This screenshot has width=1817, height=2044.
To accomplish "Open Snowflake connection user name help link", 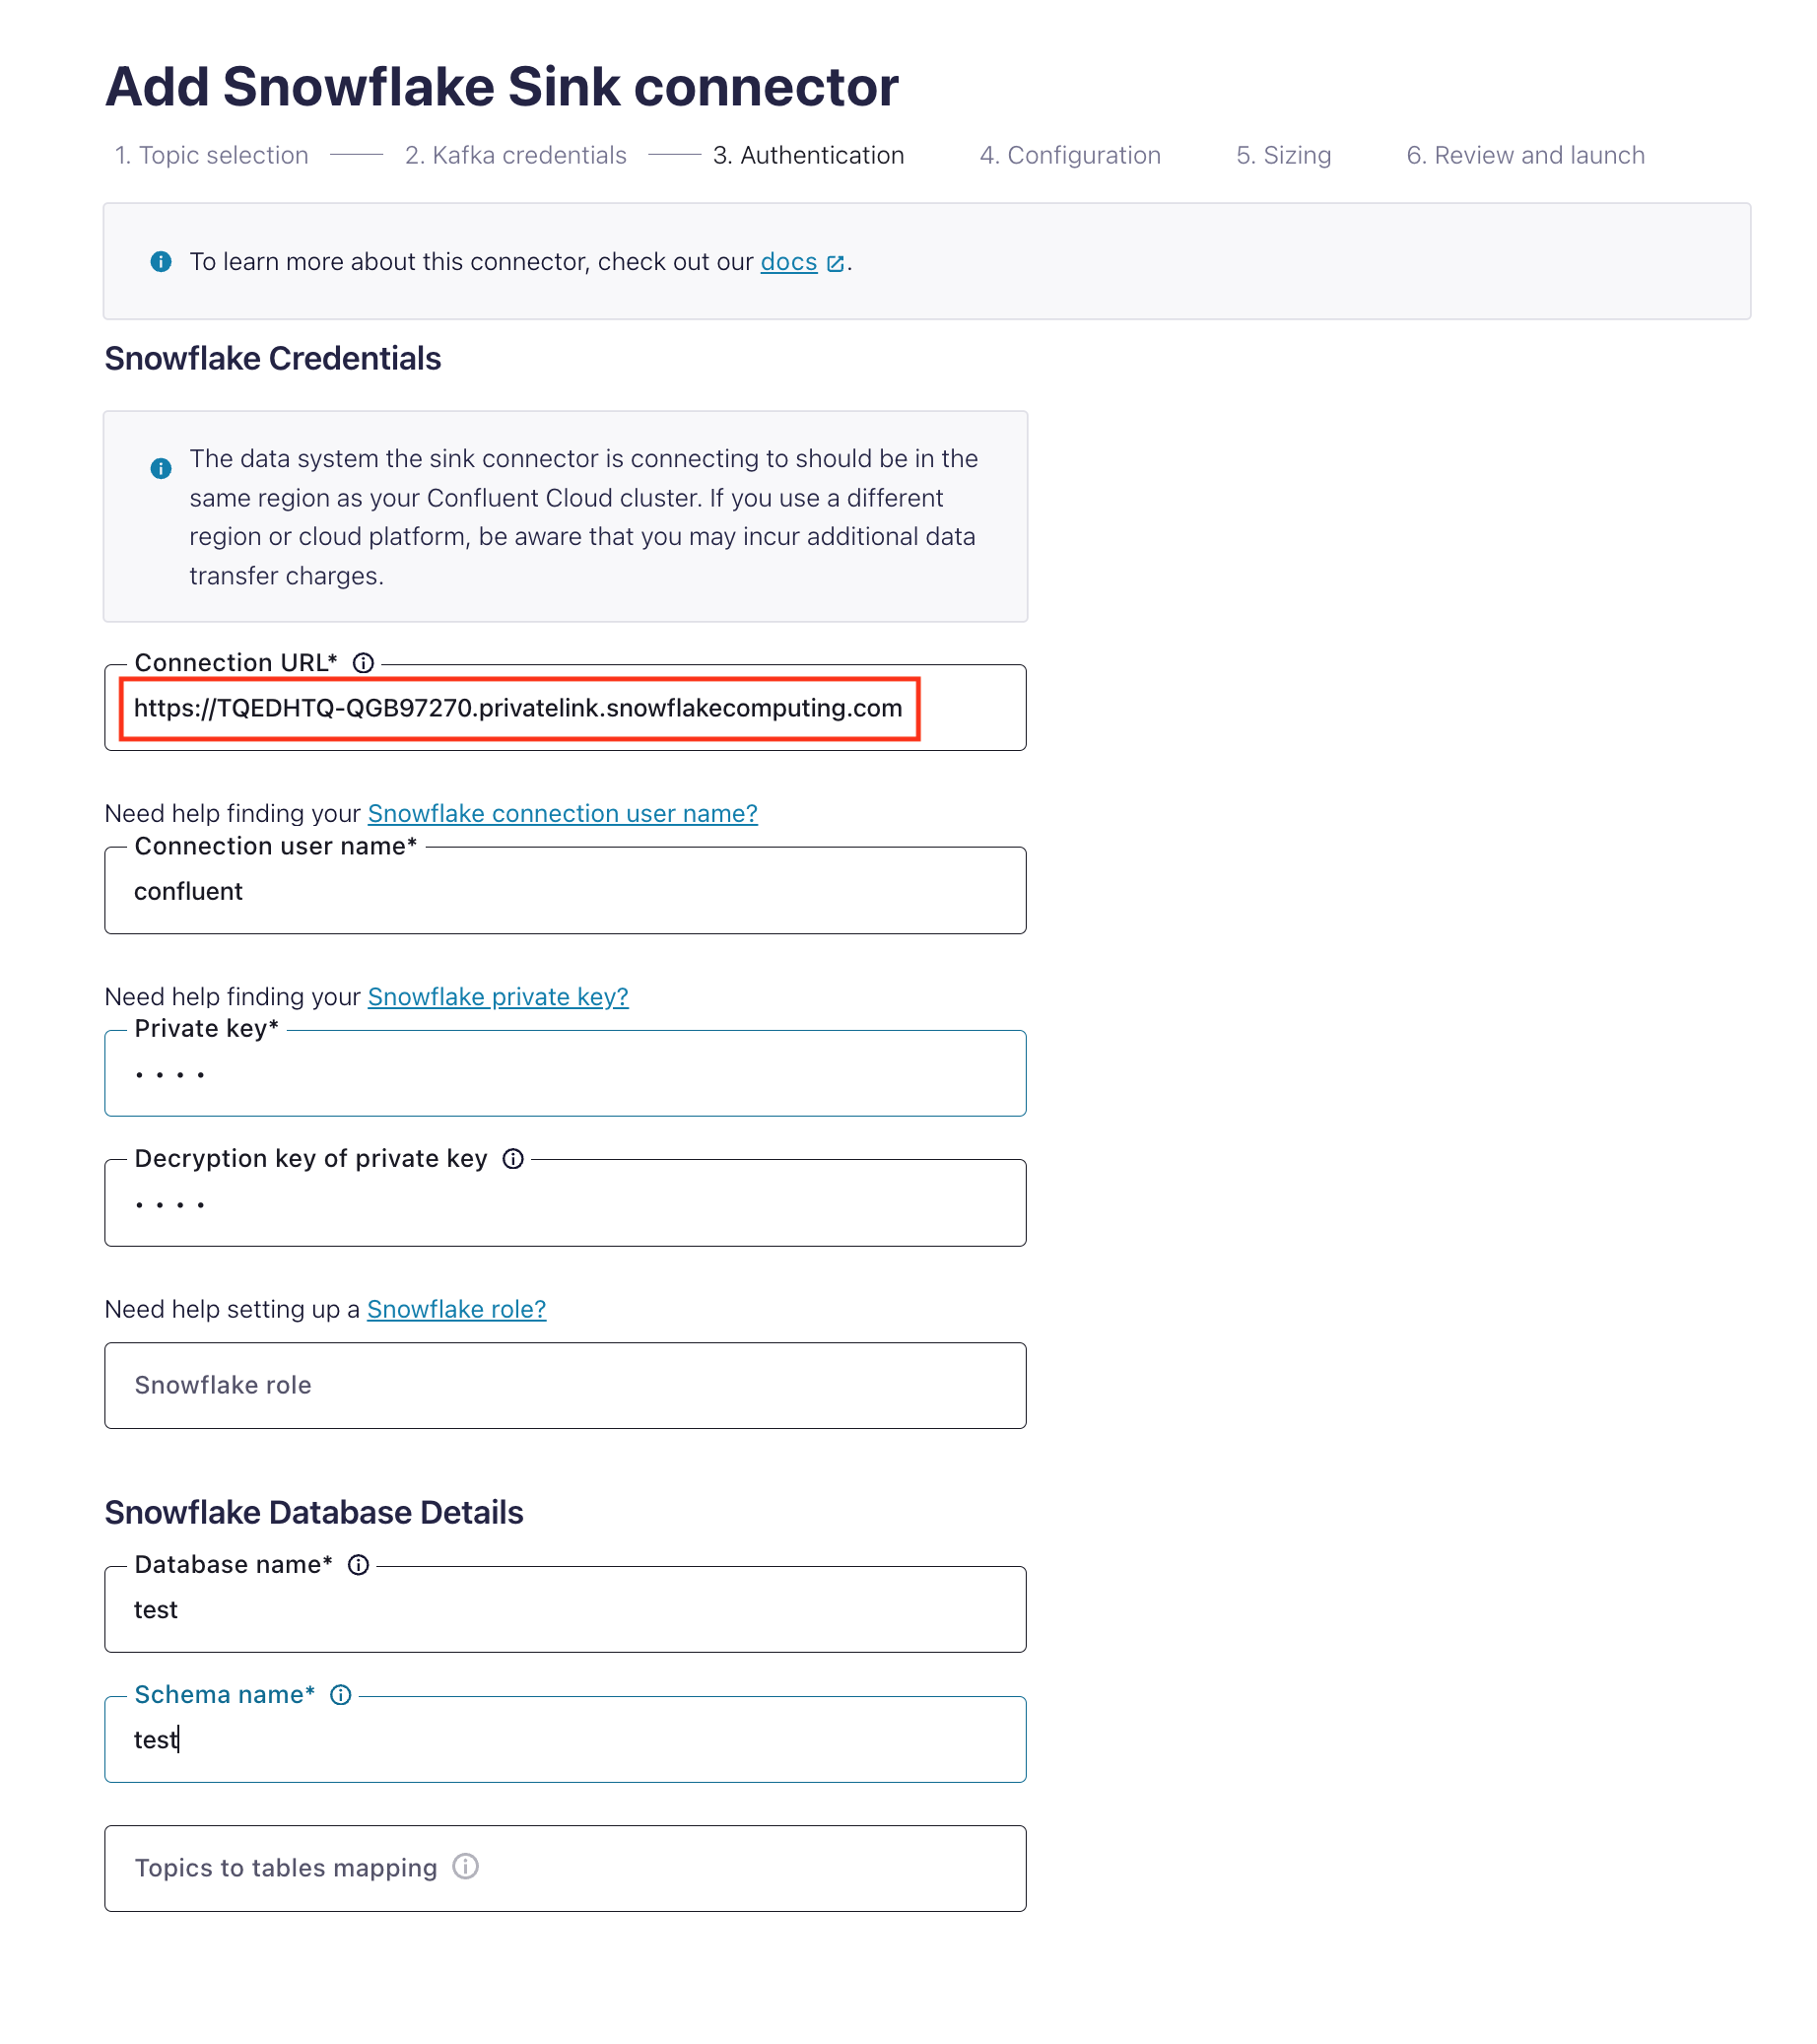I will click(562, 814).
